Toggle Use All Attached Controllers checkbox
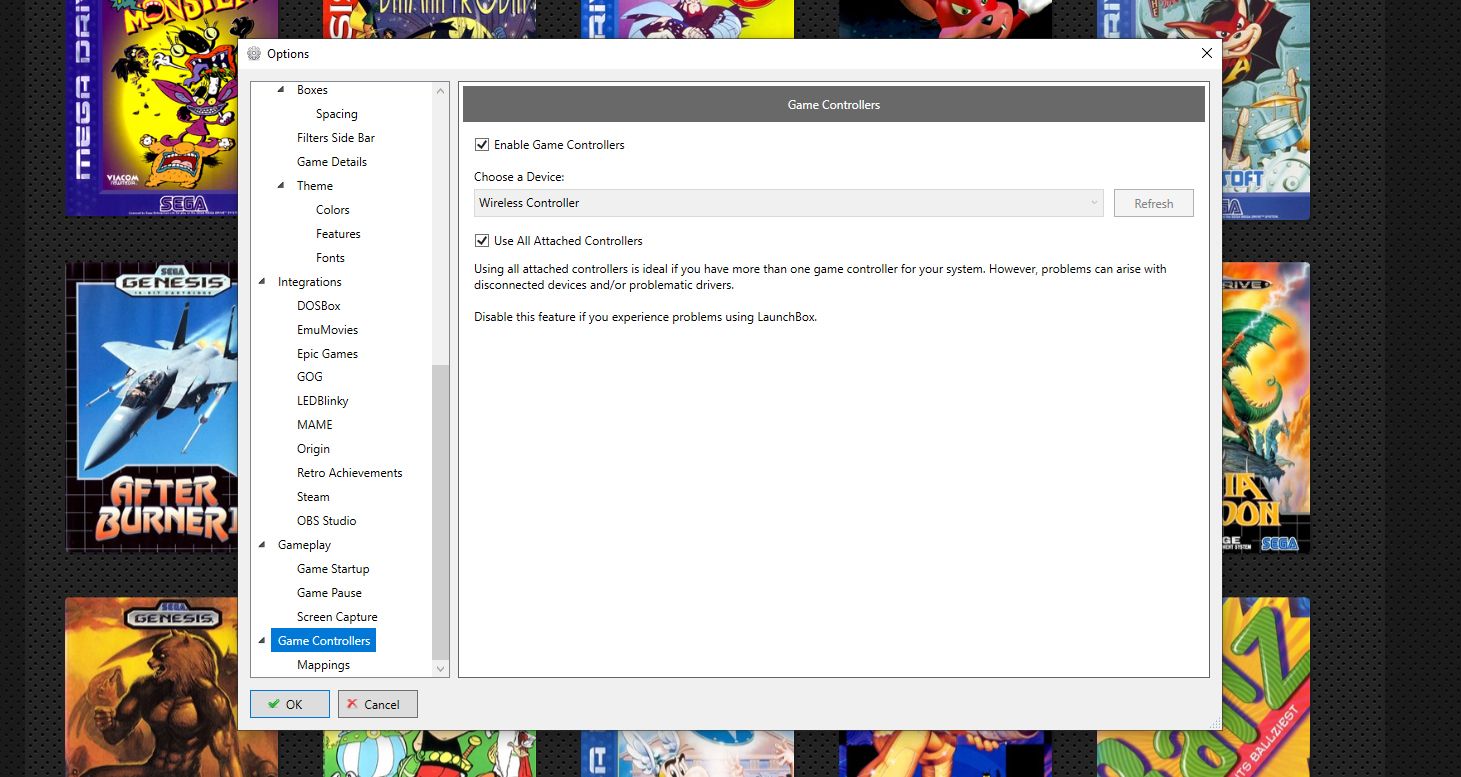 pos(483,241)
